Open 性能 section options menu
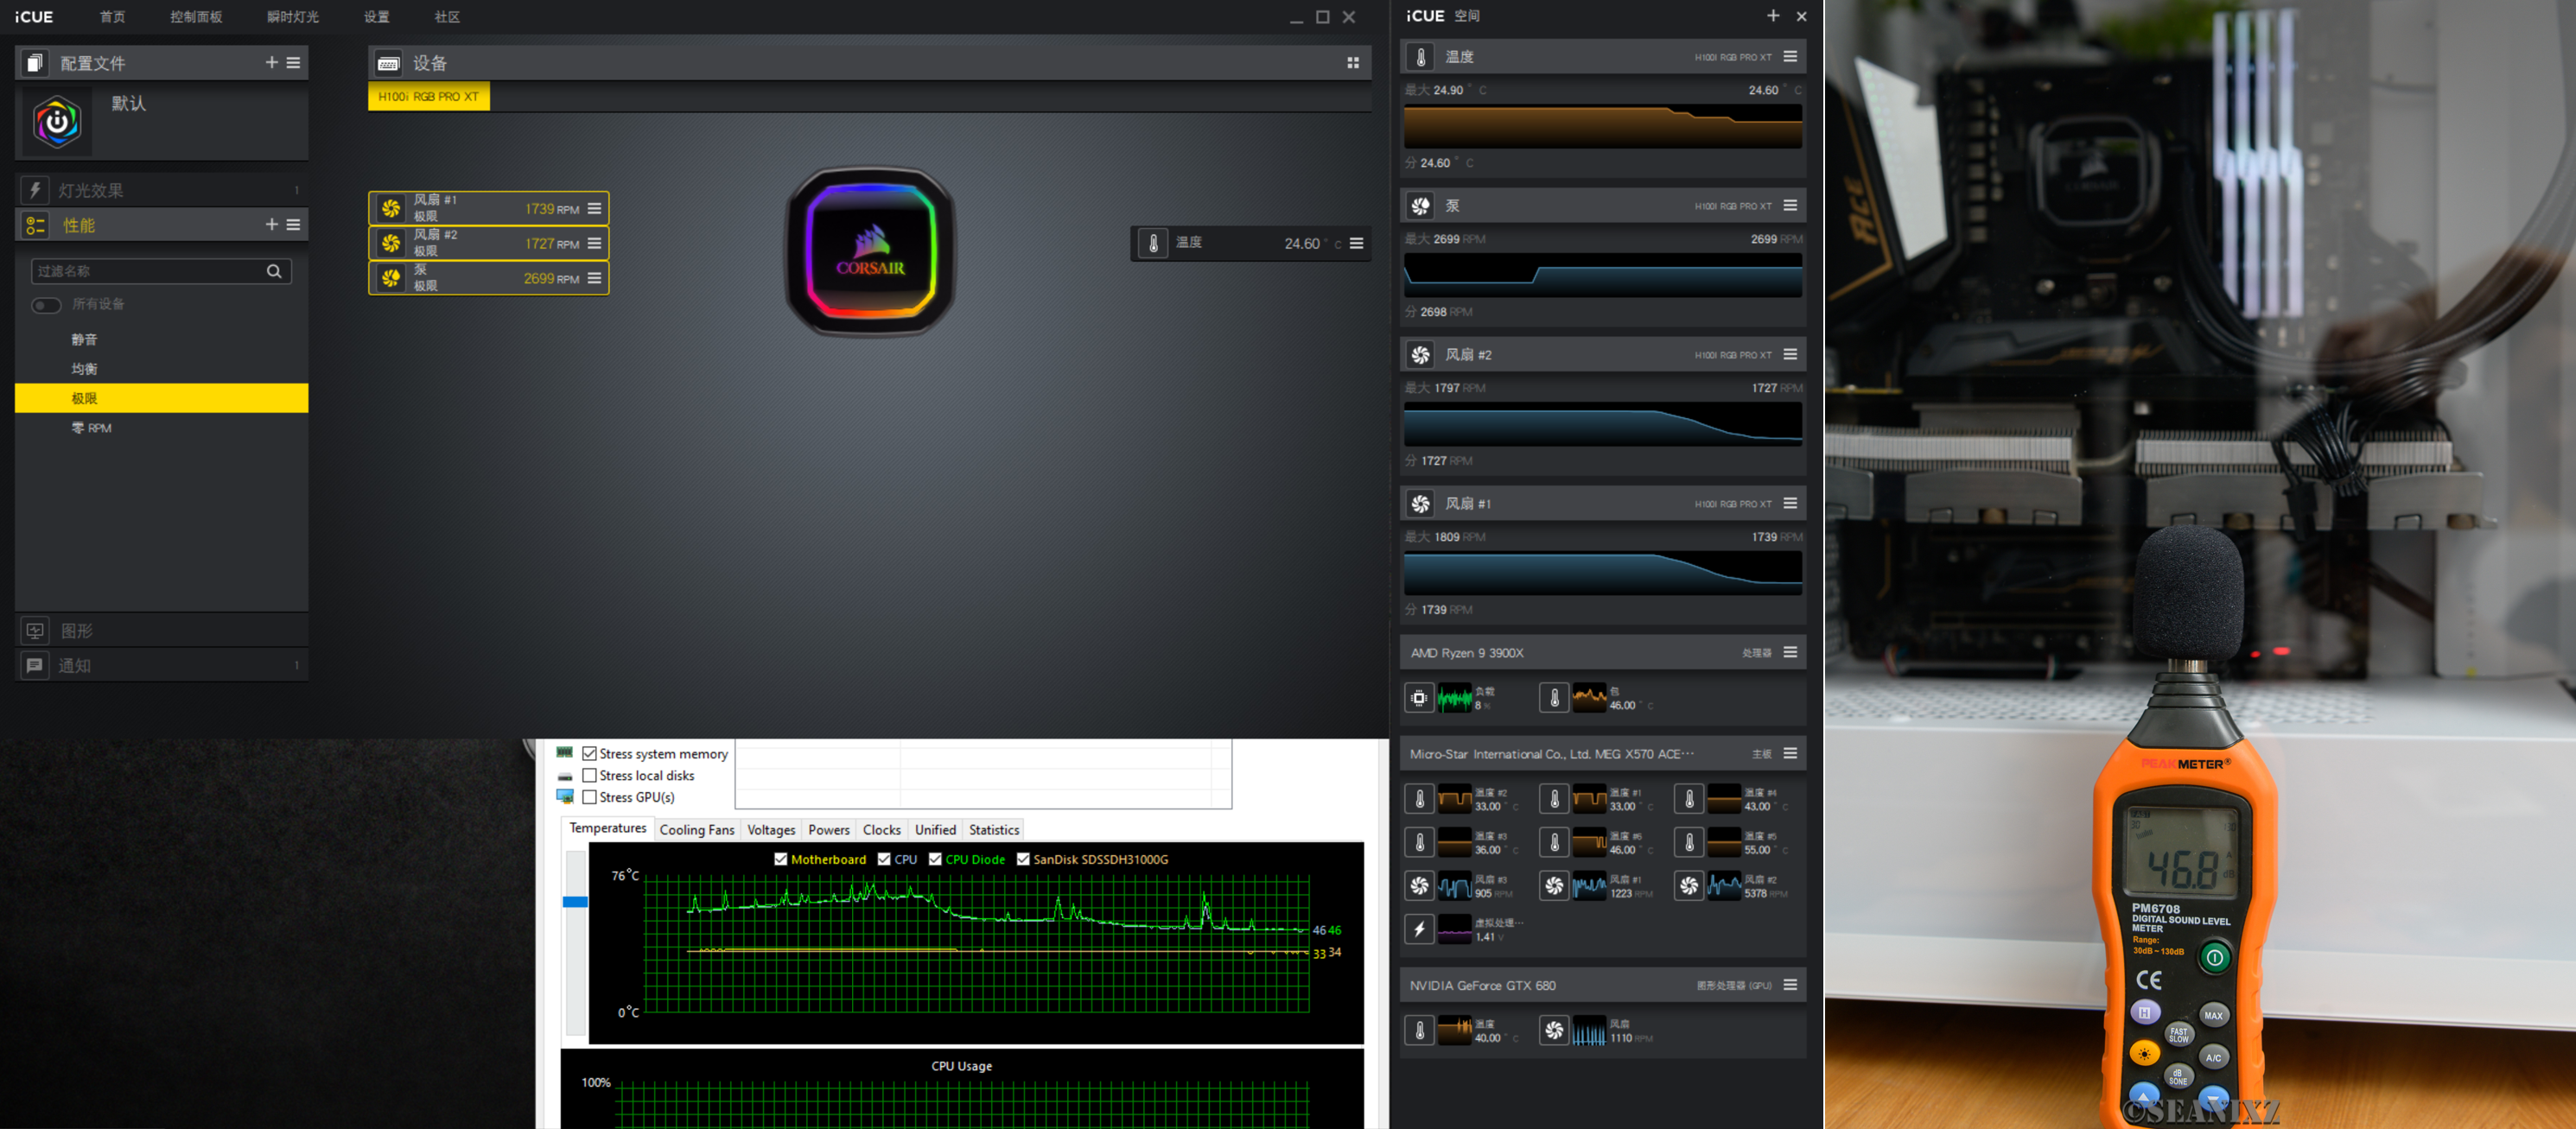 pos(293,225)
